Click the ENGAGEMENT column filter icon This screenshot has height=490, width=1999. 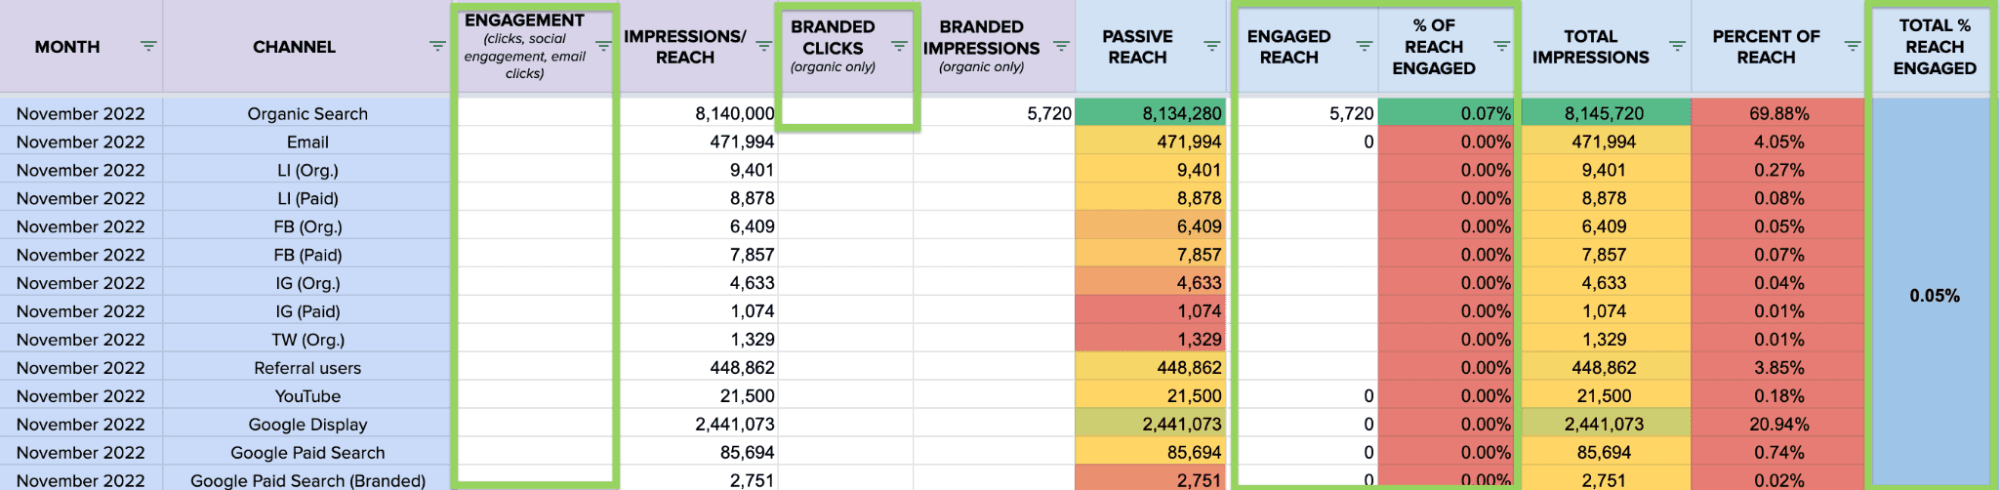tap(603, 46)
